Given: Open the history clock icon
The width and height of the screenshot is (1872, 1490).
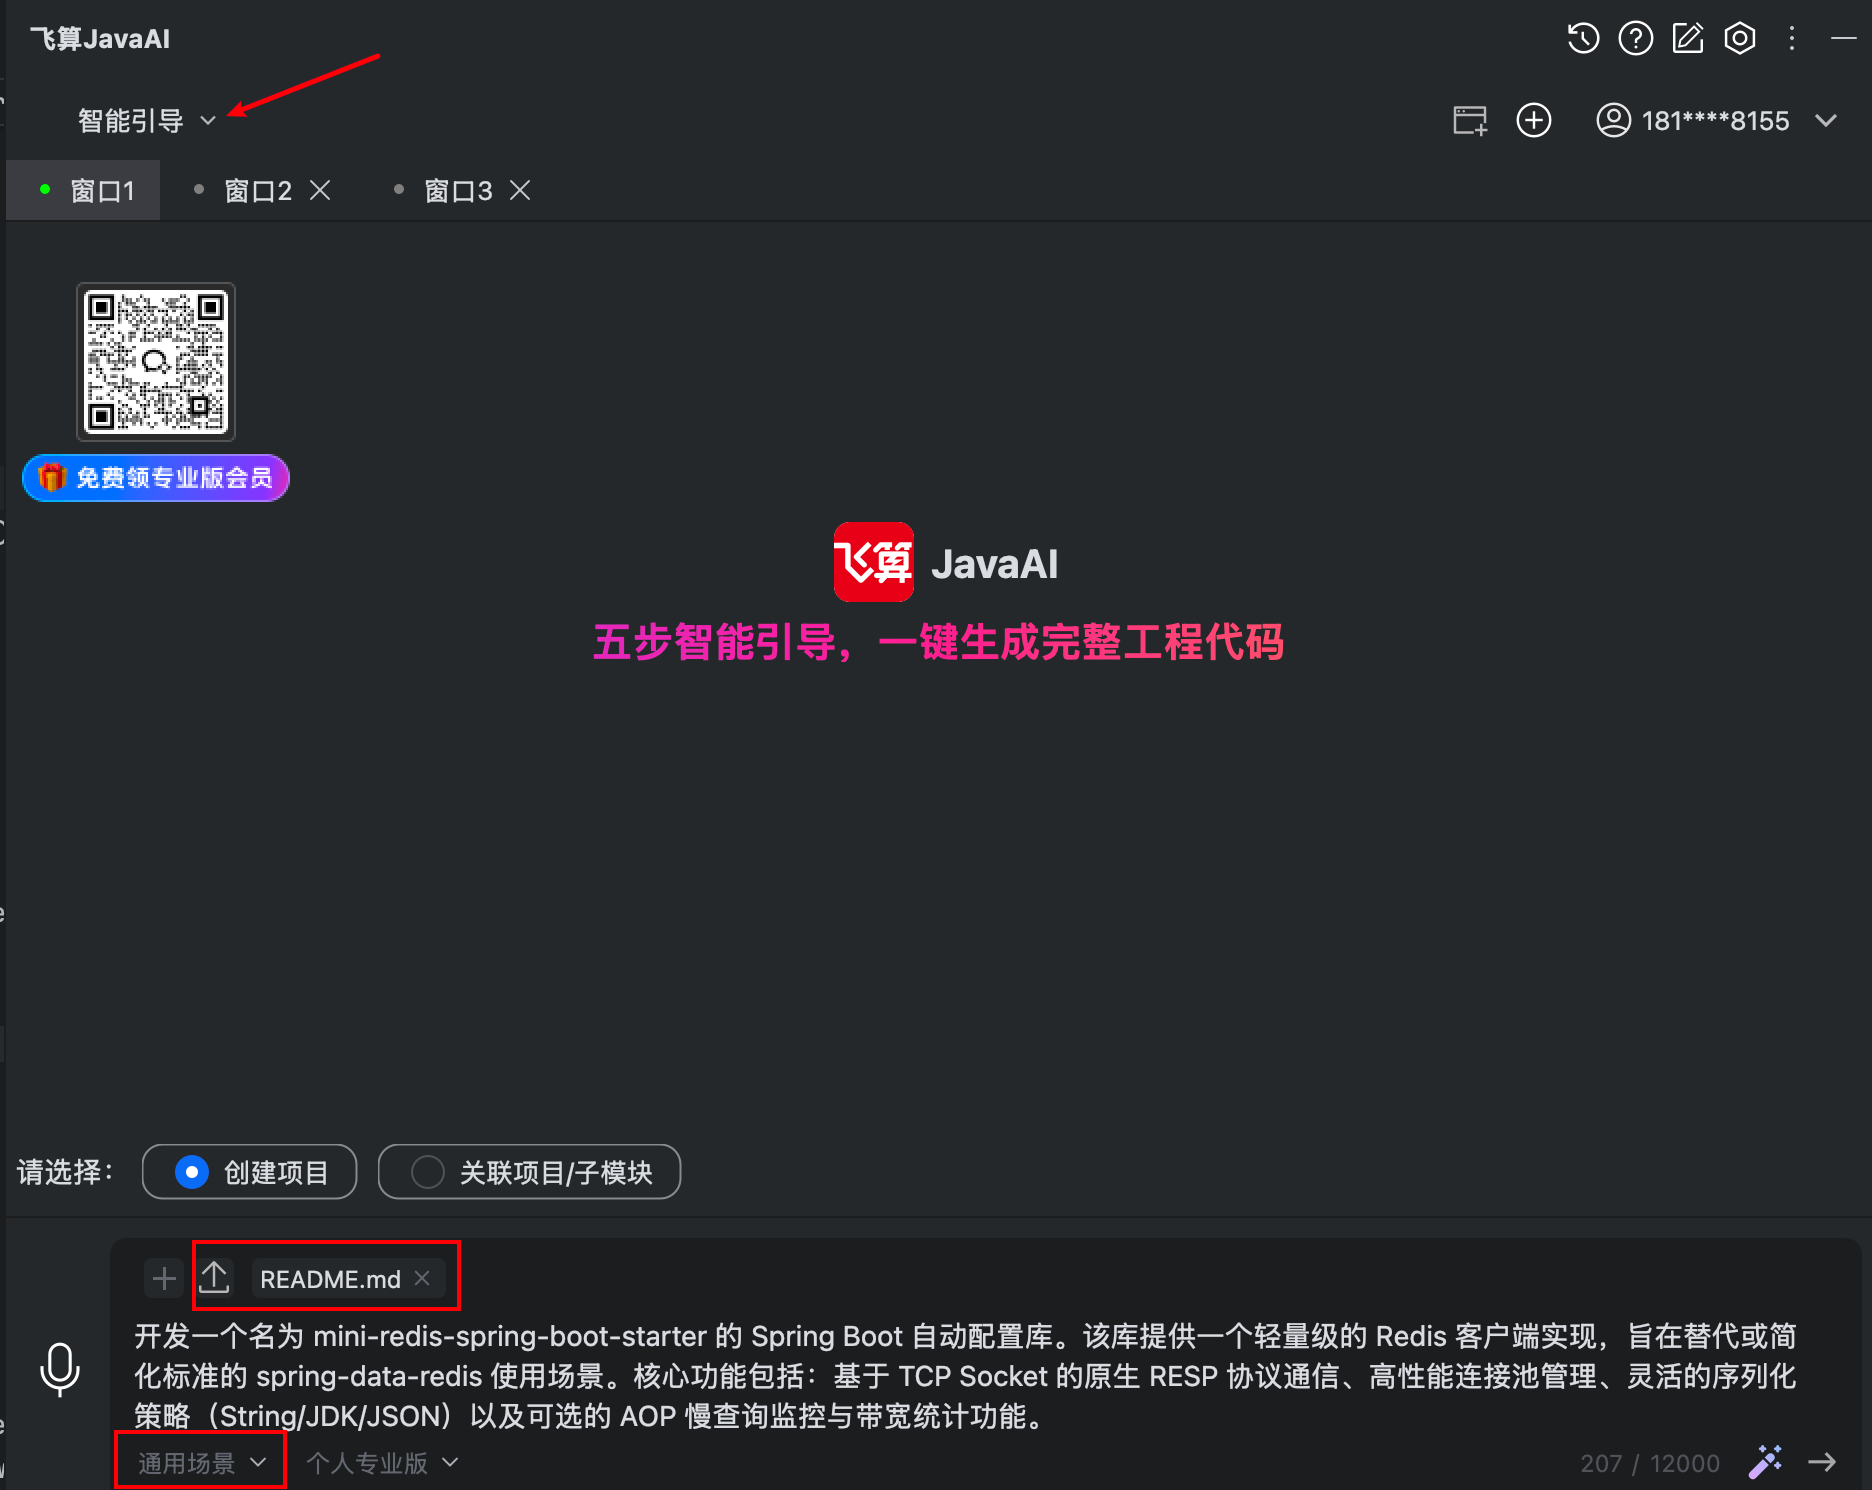Looking at the screenshot, I should click(x=1583, y=39).
